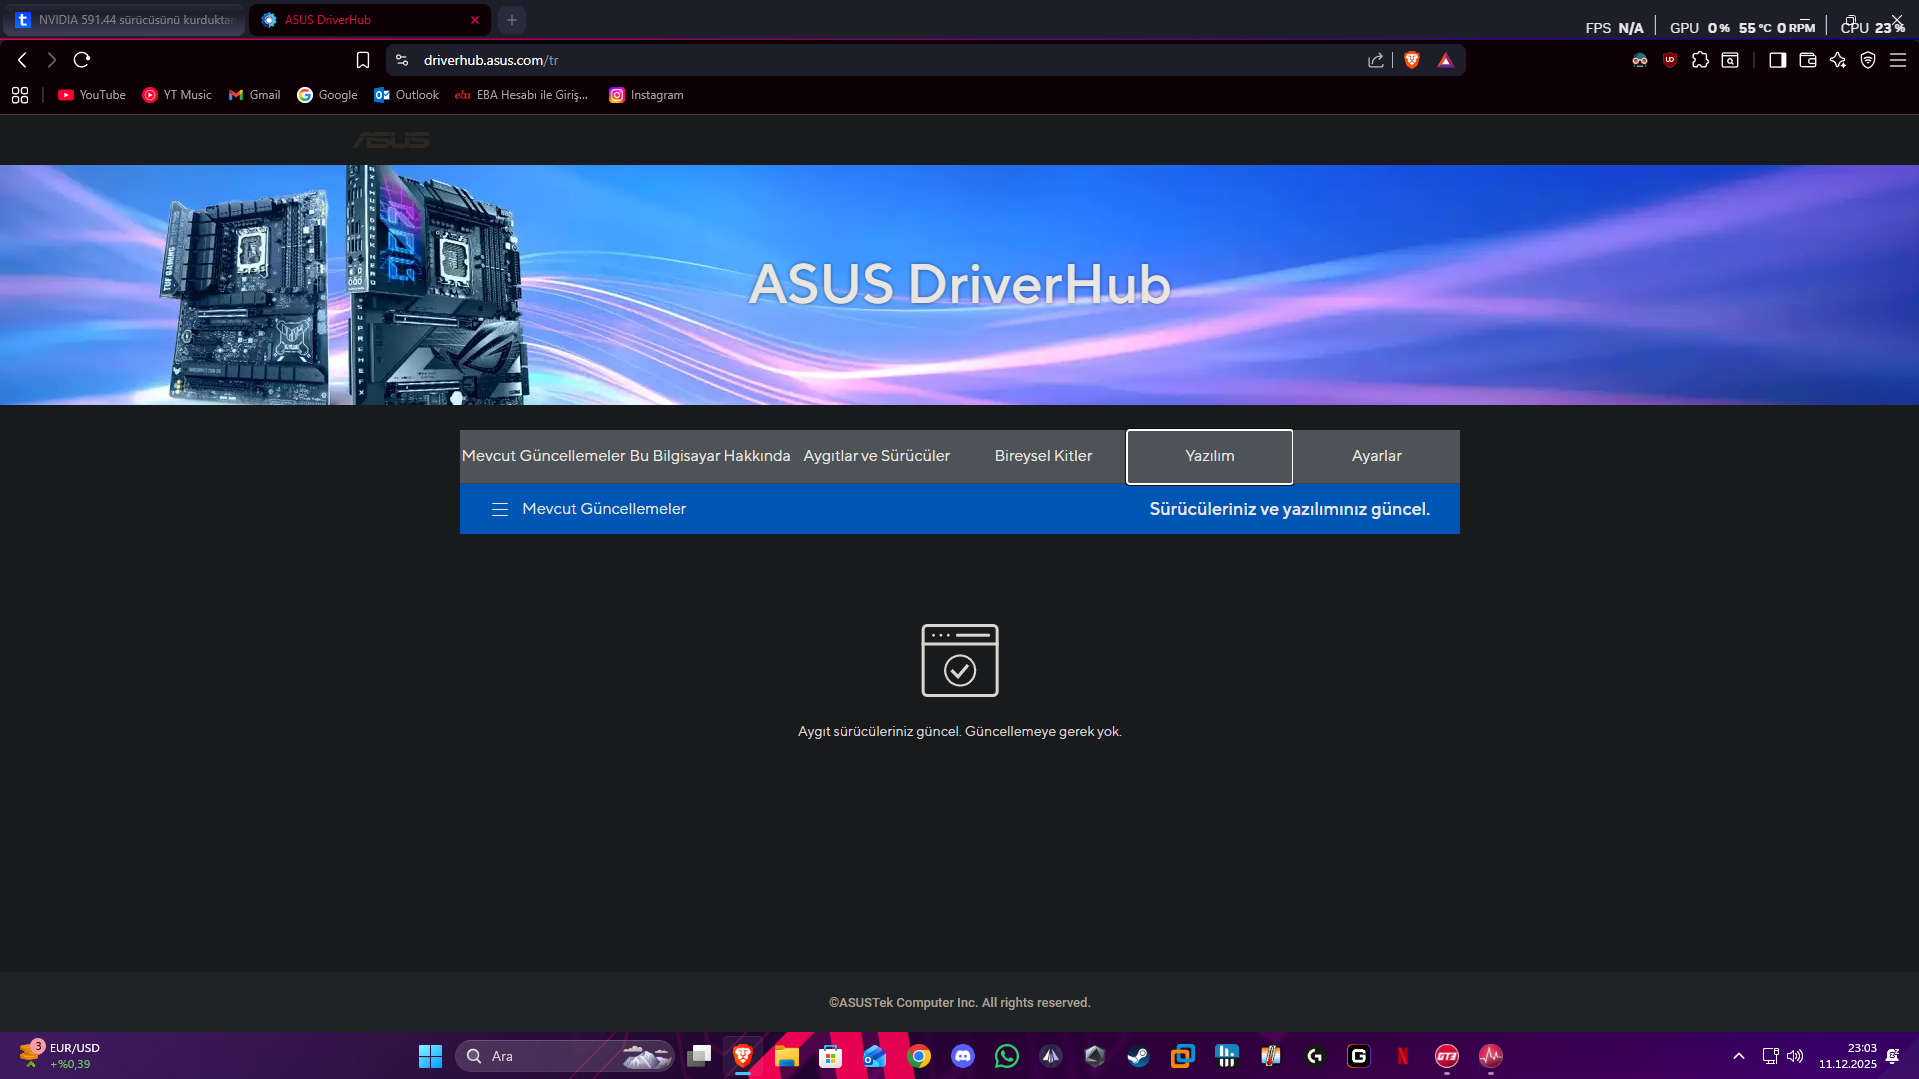Open the Aygıtlar ve Sürücüler tab
Viewport: 1919px width, 1079px height.
877,456
